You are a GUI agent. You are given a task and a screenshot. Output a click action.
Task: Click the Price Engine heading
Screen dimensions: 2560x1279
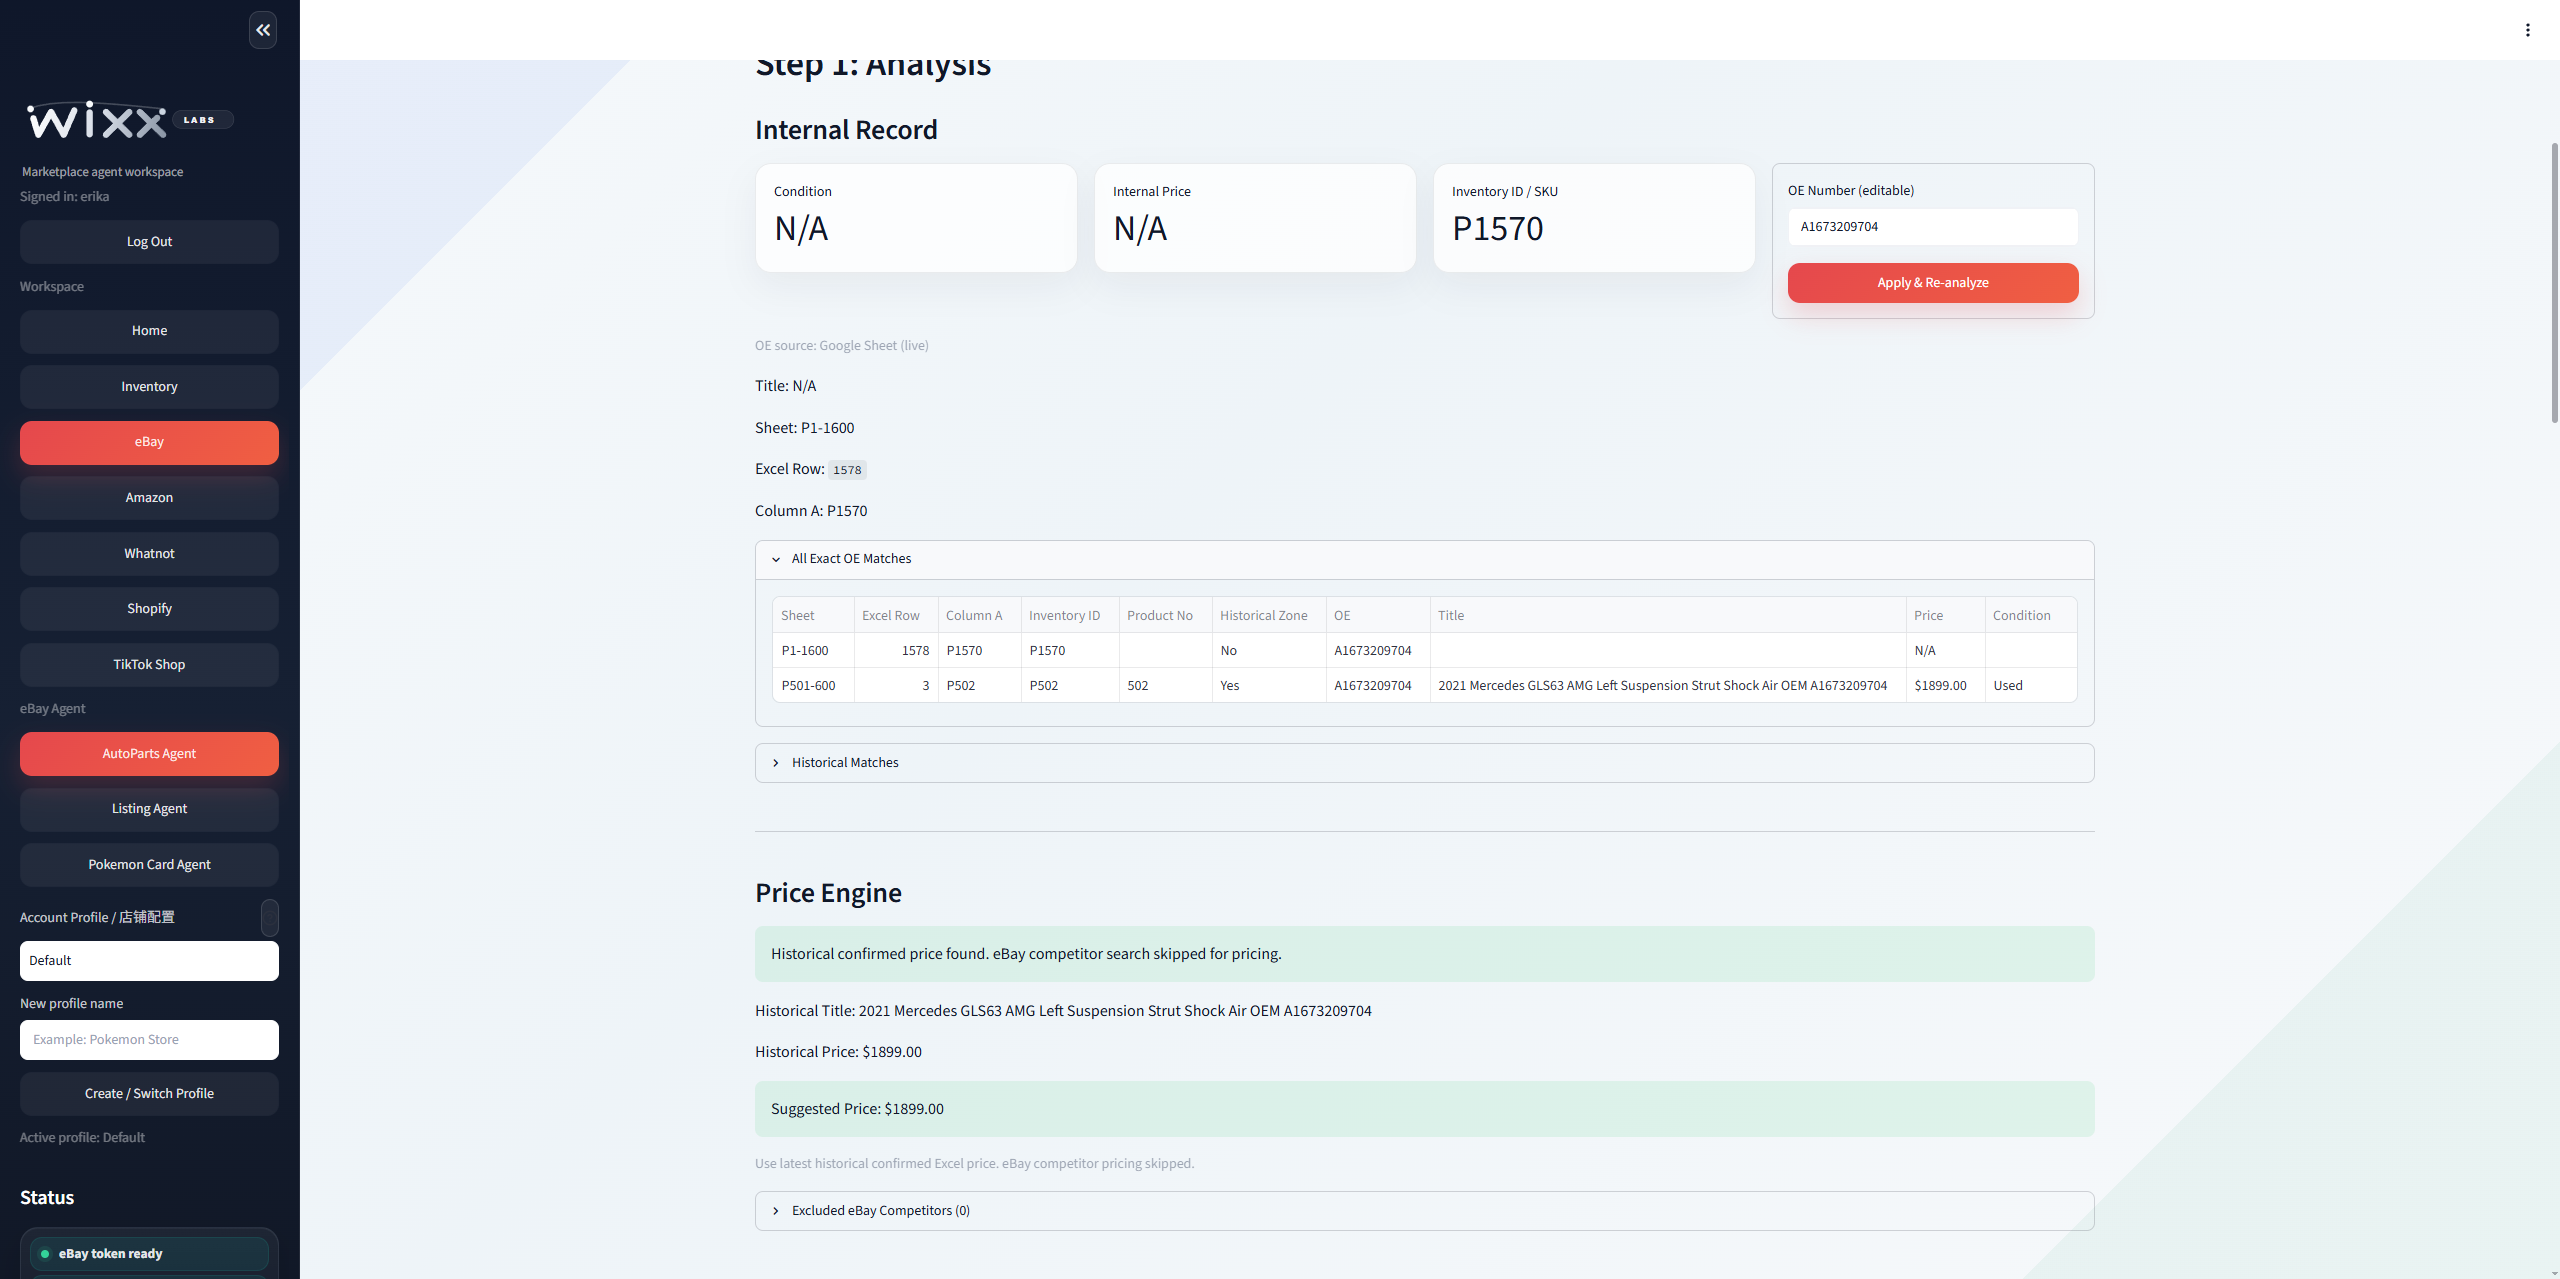coord(828,893)
